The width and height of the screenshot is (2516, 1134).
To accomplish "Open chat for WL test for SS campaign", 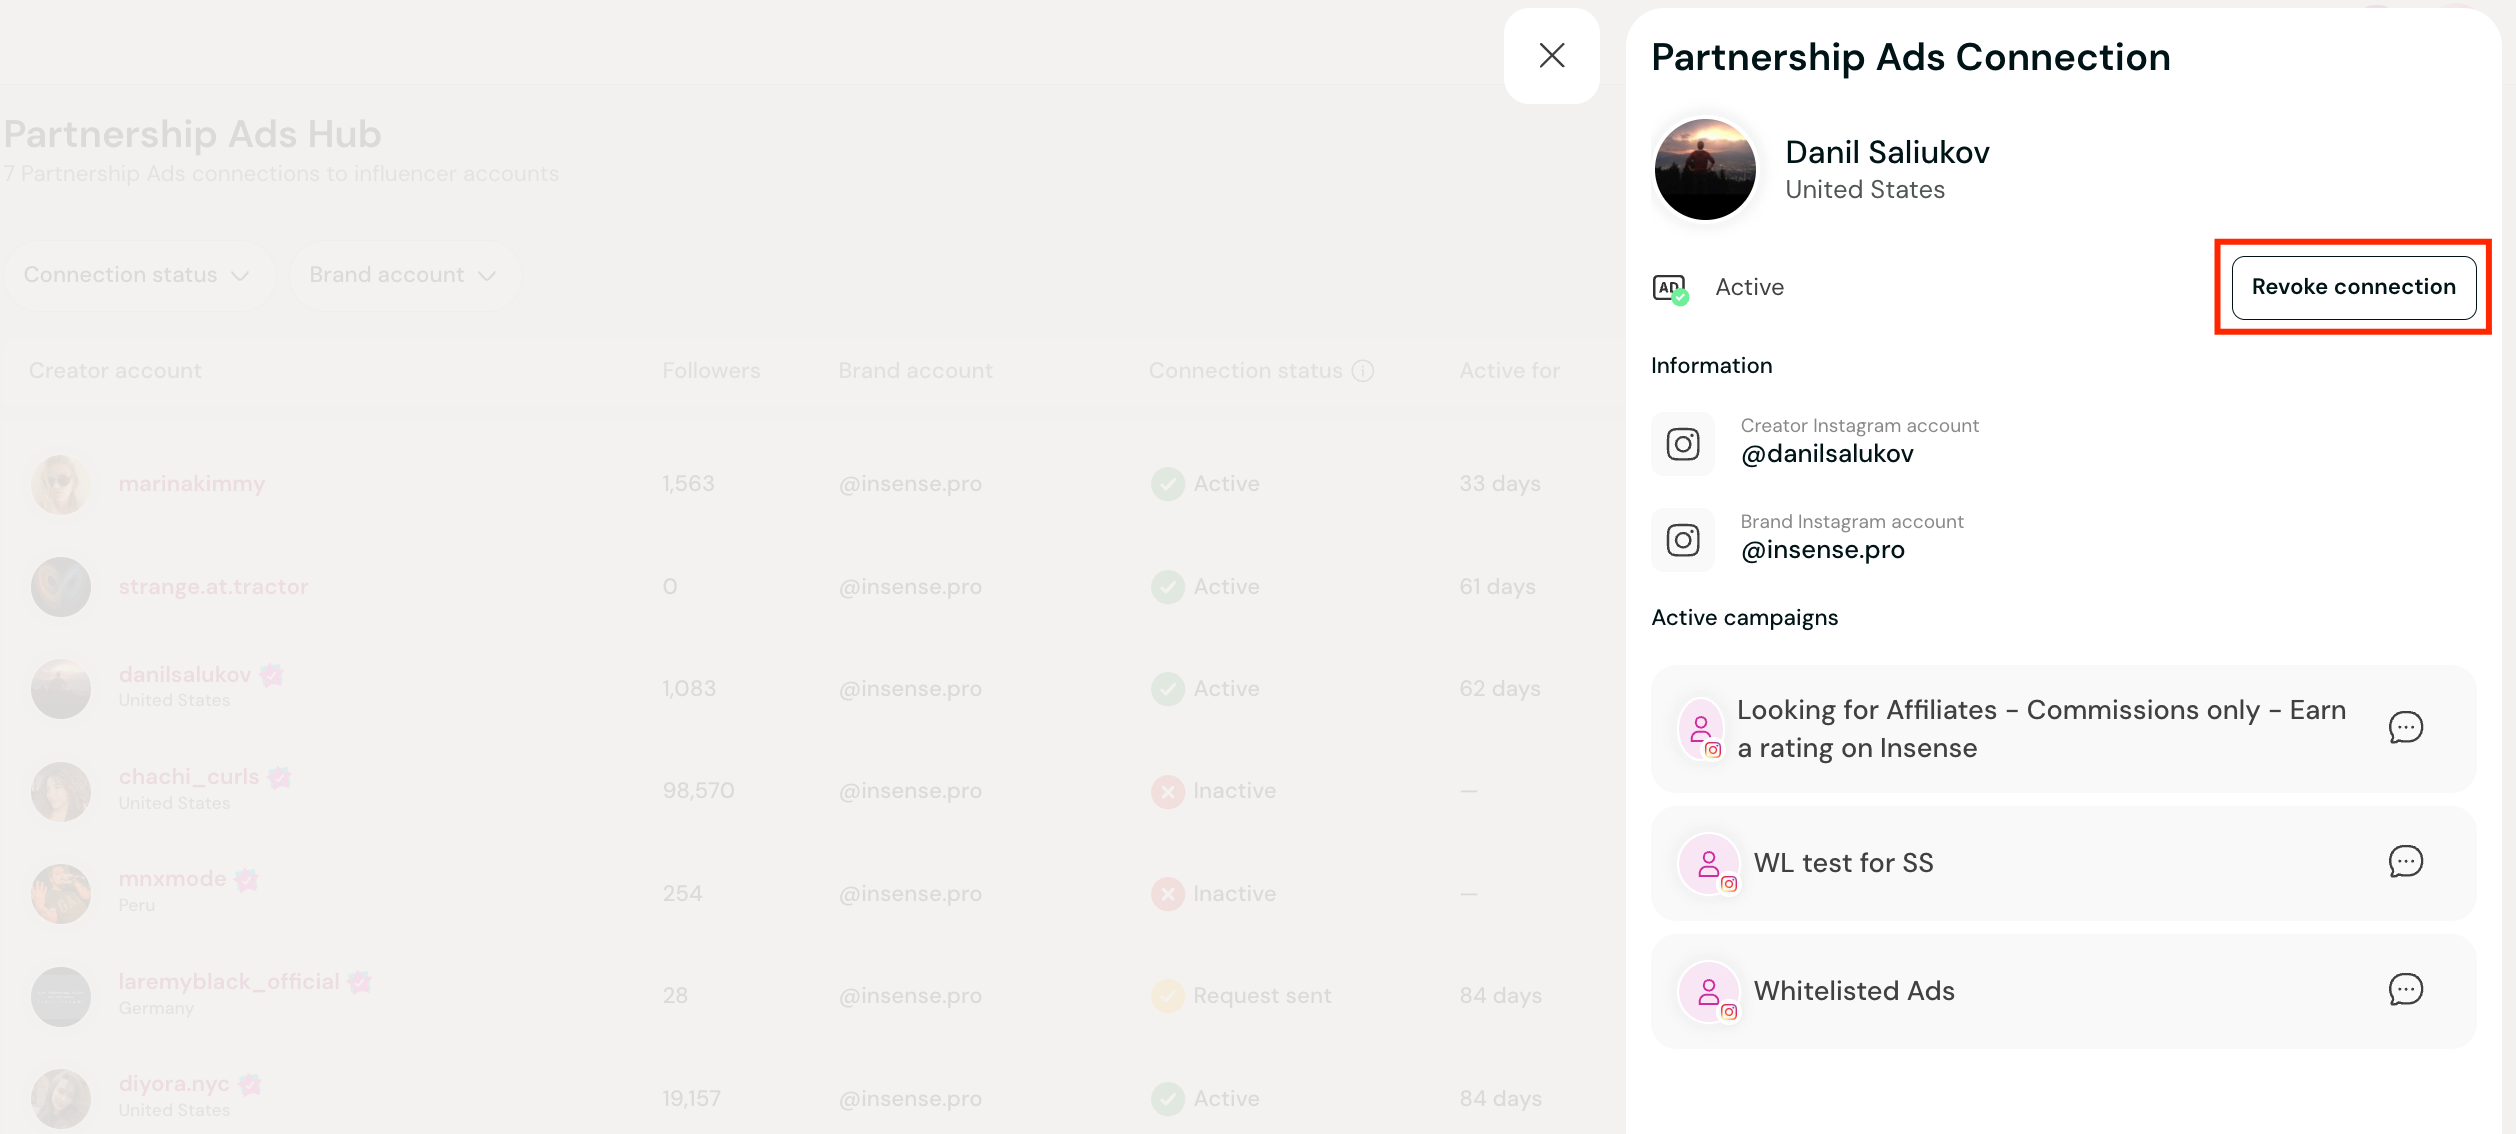I will [2405, 861].
